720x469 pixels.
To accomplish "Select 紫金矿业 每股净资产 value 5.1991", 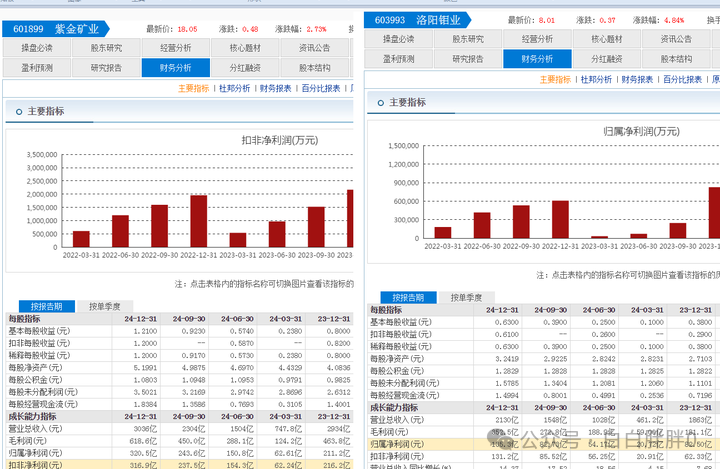I will pos(146,367).
